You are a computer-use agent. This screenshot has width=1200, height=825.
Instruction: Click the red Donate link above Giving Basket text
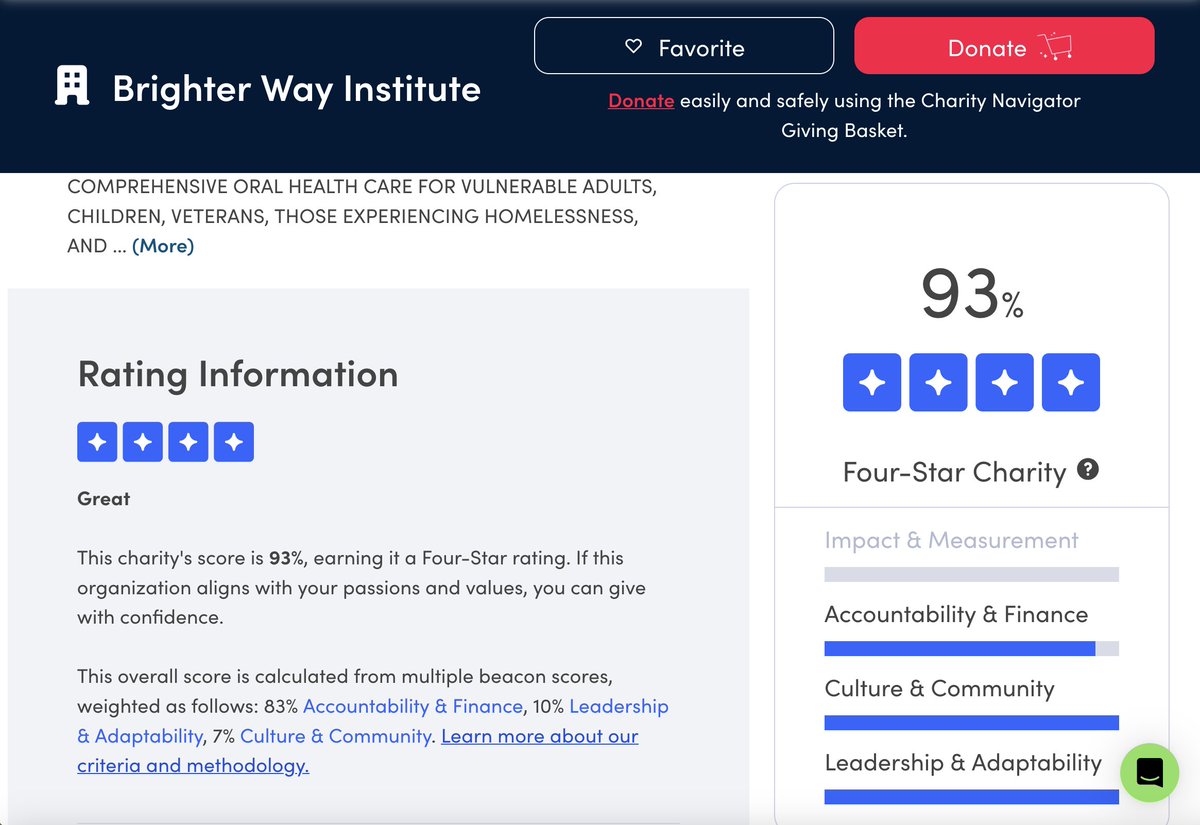point(640,100)
